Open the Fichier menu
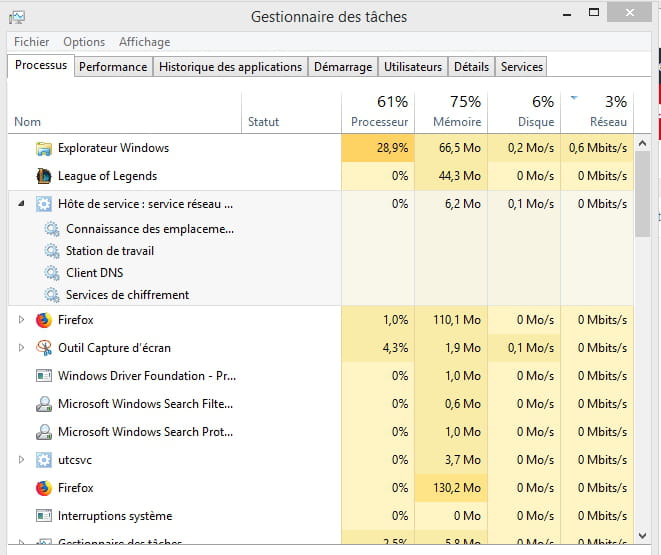 [x=32, y=42]
